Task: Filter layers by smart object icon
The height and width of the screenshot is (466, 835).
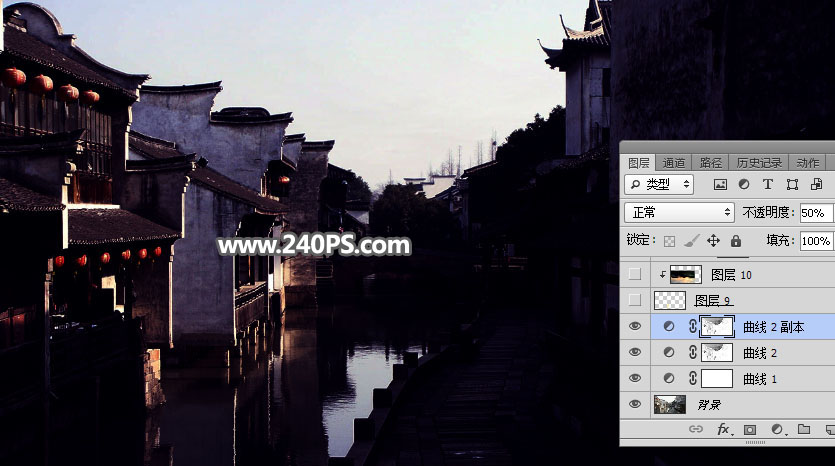Action: coord(816,184)
